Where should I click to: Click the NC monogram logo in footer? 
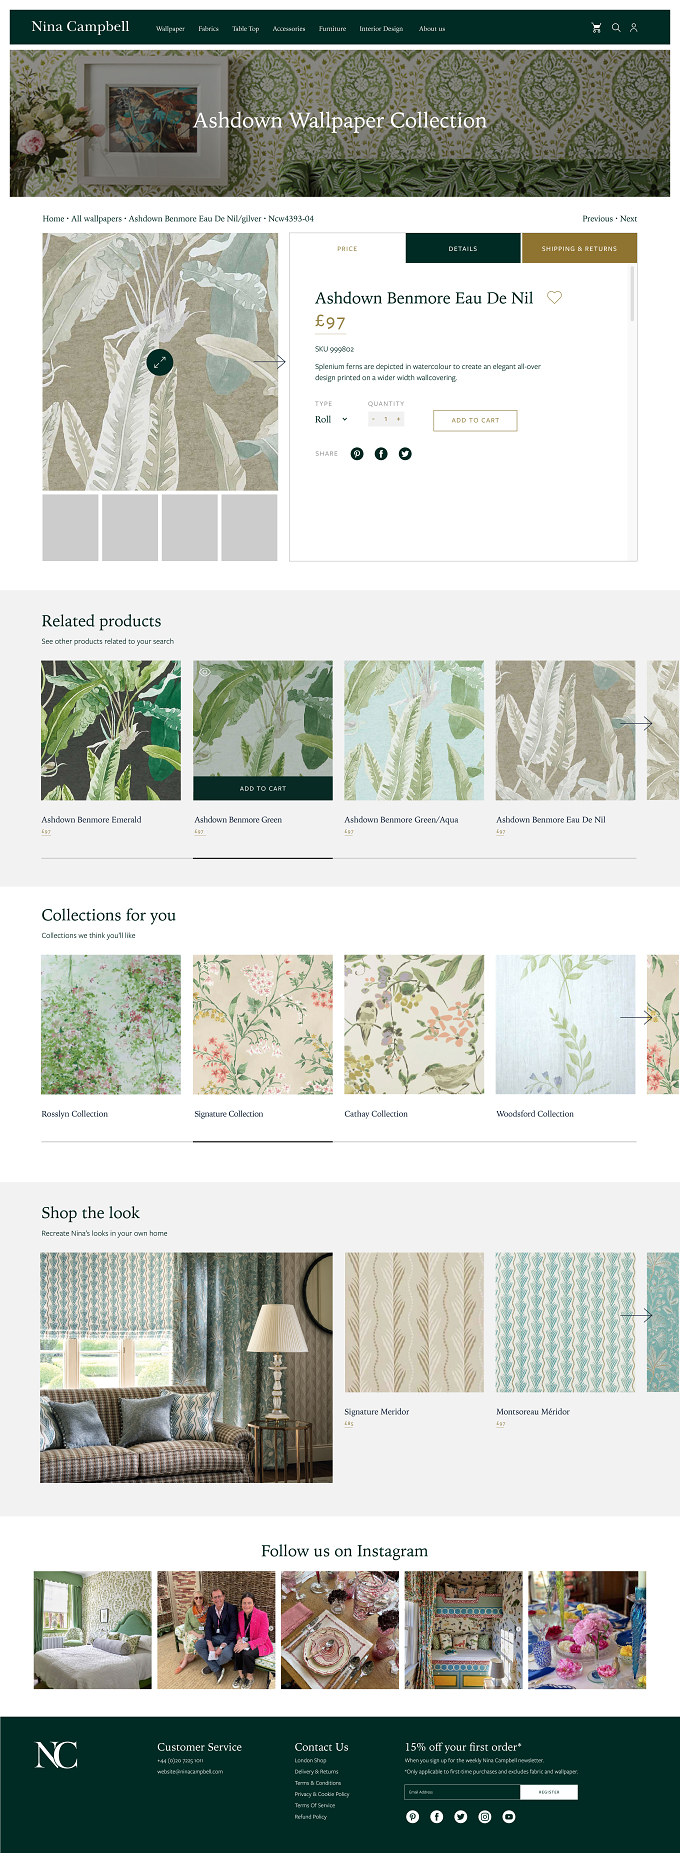tap(56, 1755)
